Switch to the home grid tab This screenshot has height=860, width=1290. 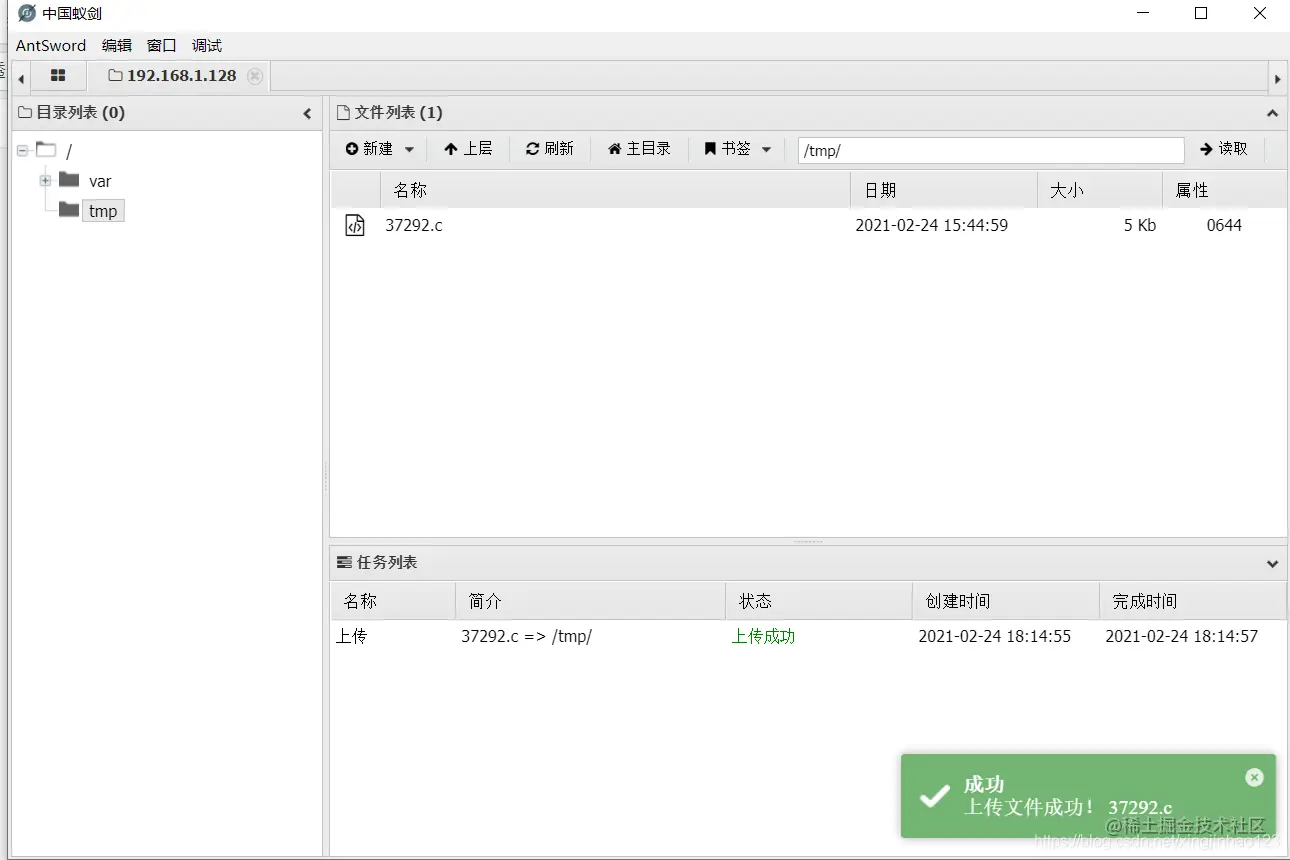pos(58,76)
